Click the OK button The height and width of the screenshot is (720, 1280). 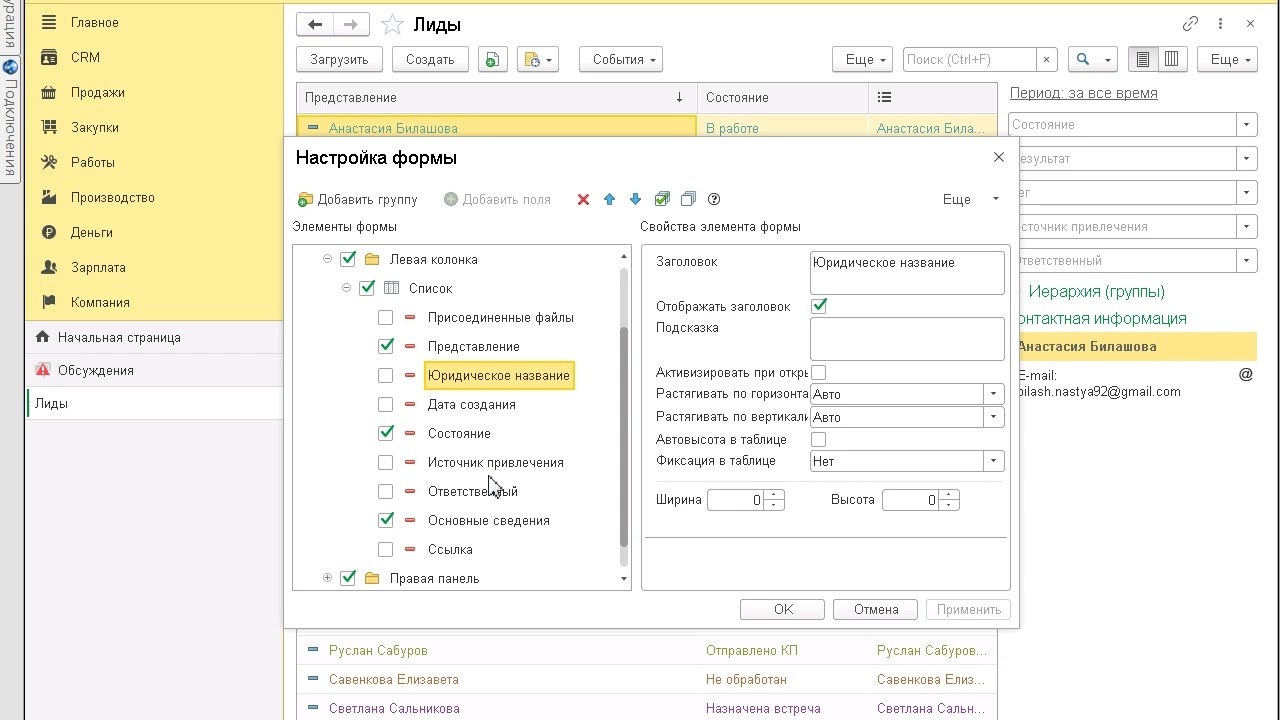[783, 610]
